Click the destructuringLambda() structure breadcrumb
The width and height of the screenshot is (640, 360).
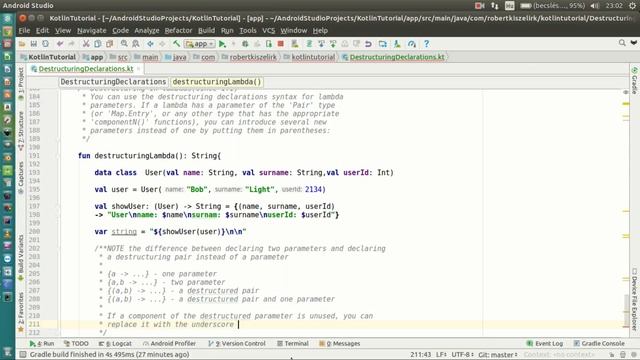[x=216, y=82]
